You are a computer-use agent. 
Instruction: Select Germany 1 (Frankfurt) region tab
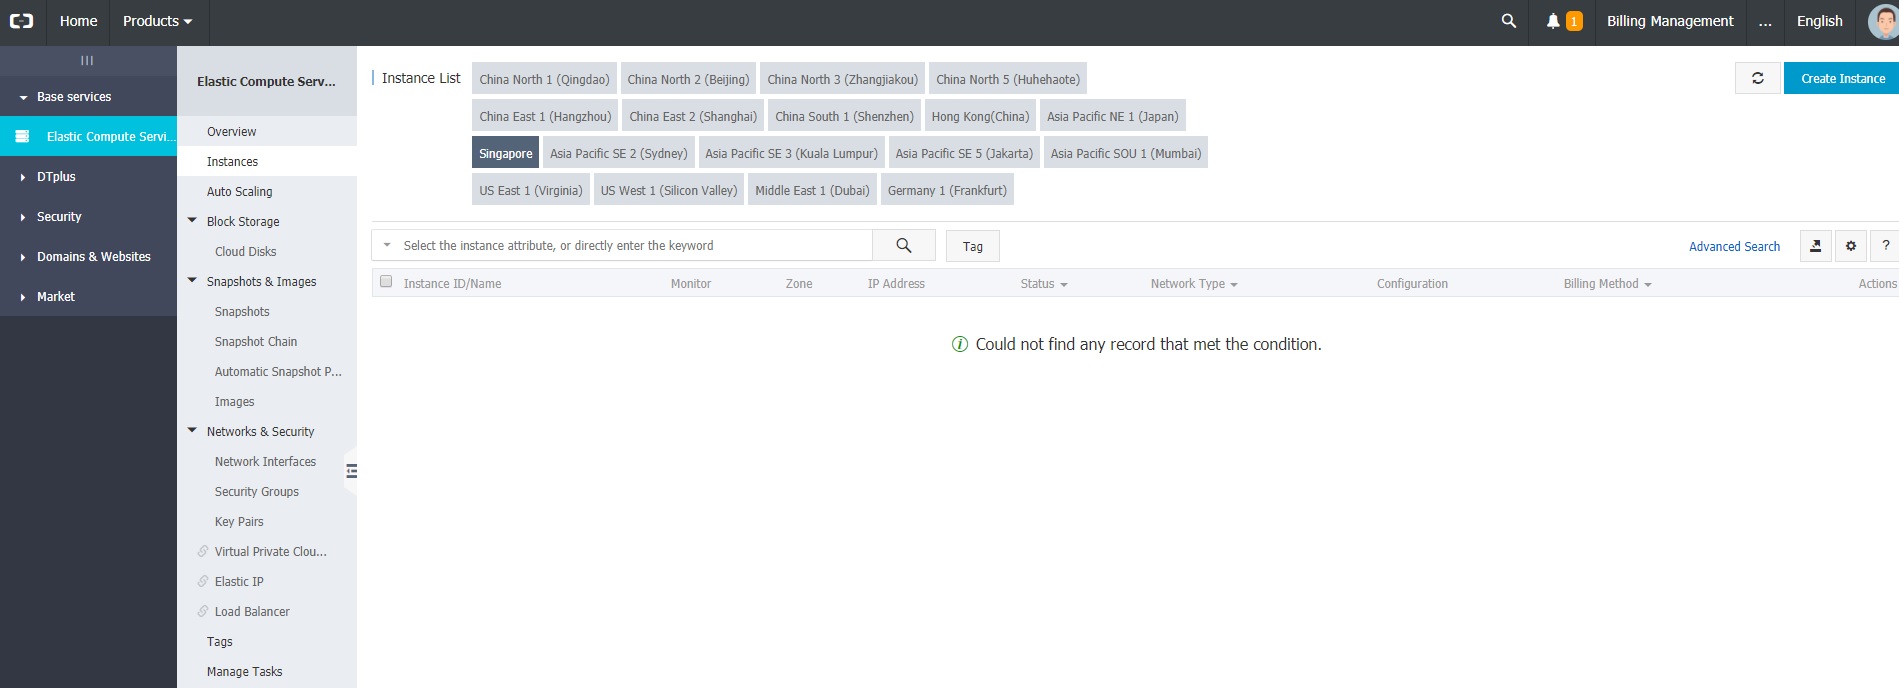tap(947, 190)
